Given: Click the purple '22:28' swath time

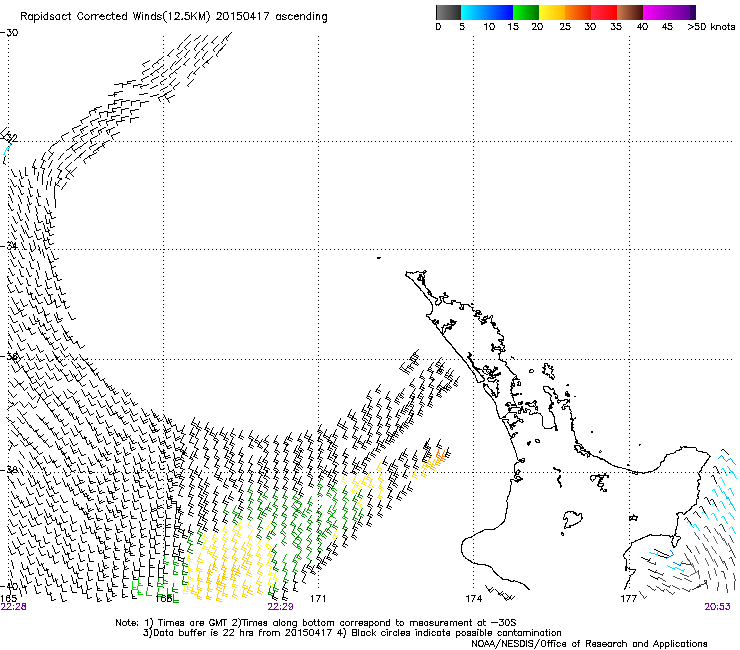Looking at the screenshot, I should pyautogui.click(x=13, y=607).
